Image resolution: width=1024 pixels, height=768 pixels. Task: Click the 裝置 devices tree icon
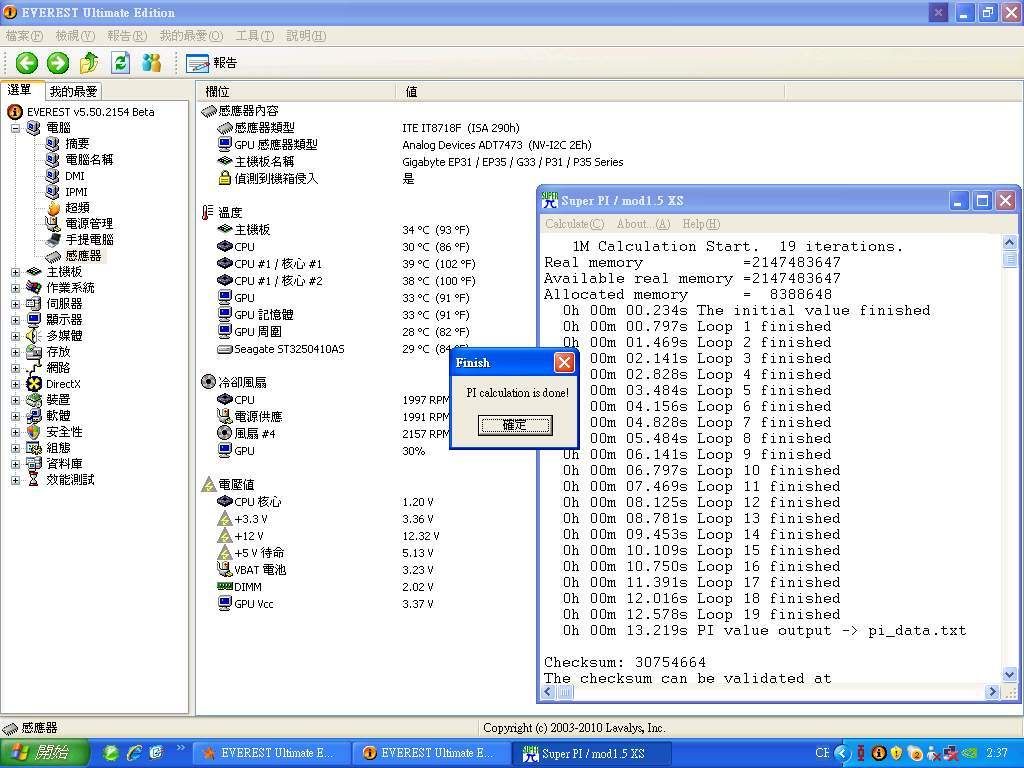(x=34, y=400)
